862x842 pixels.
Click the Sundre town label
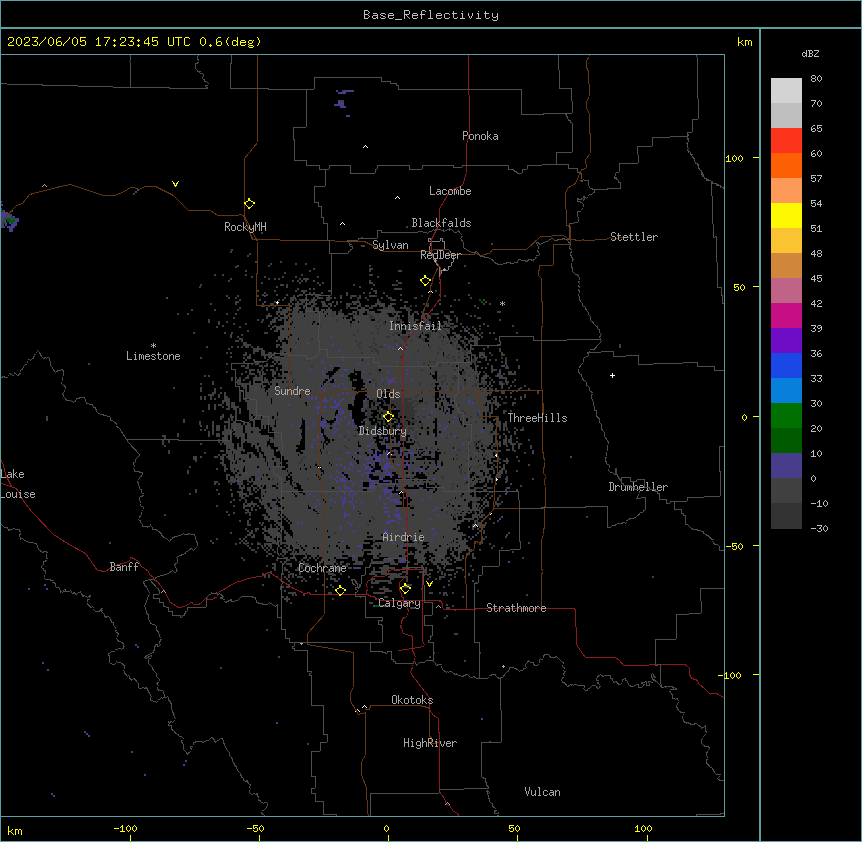coord(292,391)
